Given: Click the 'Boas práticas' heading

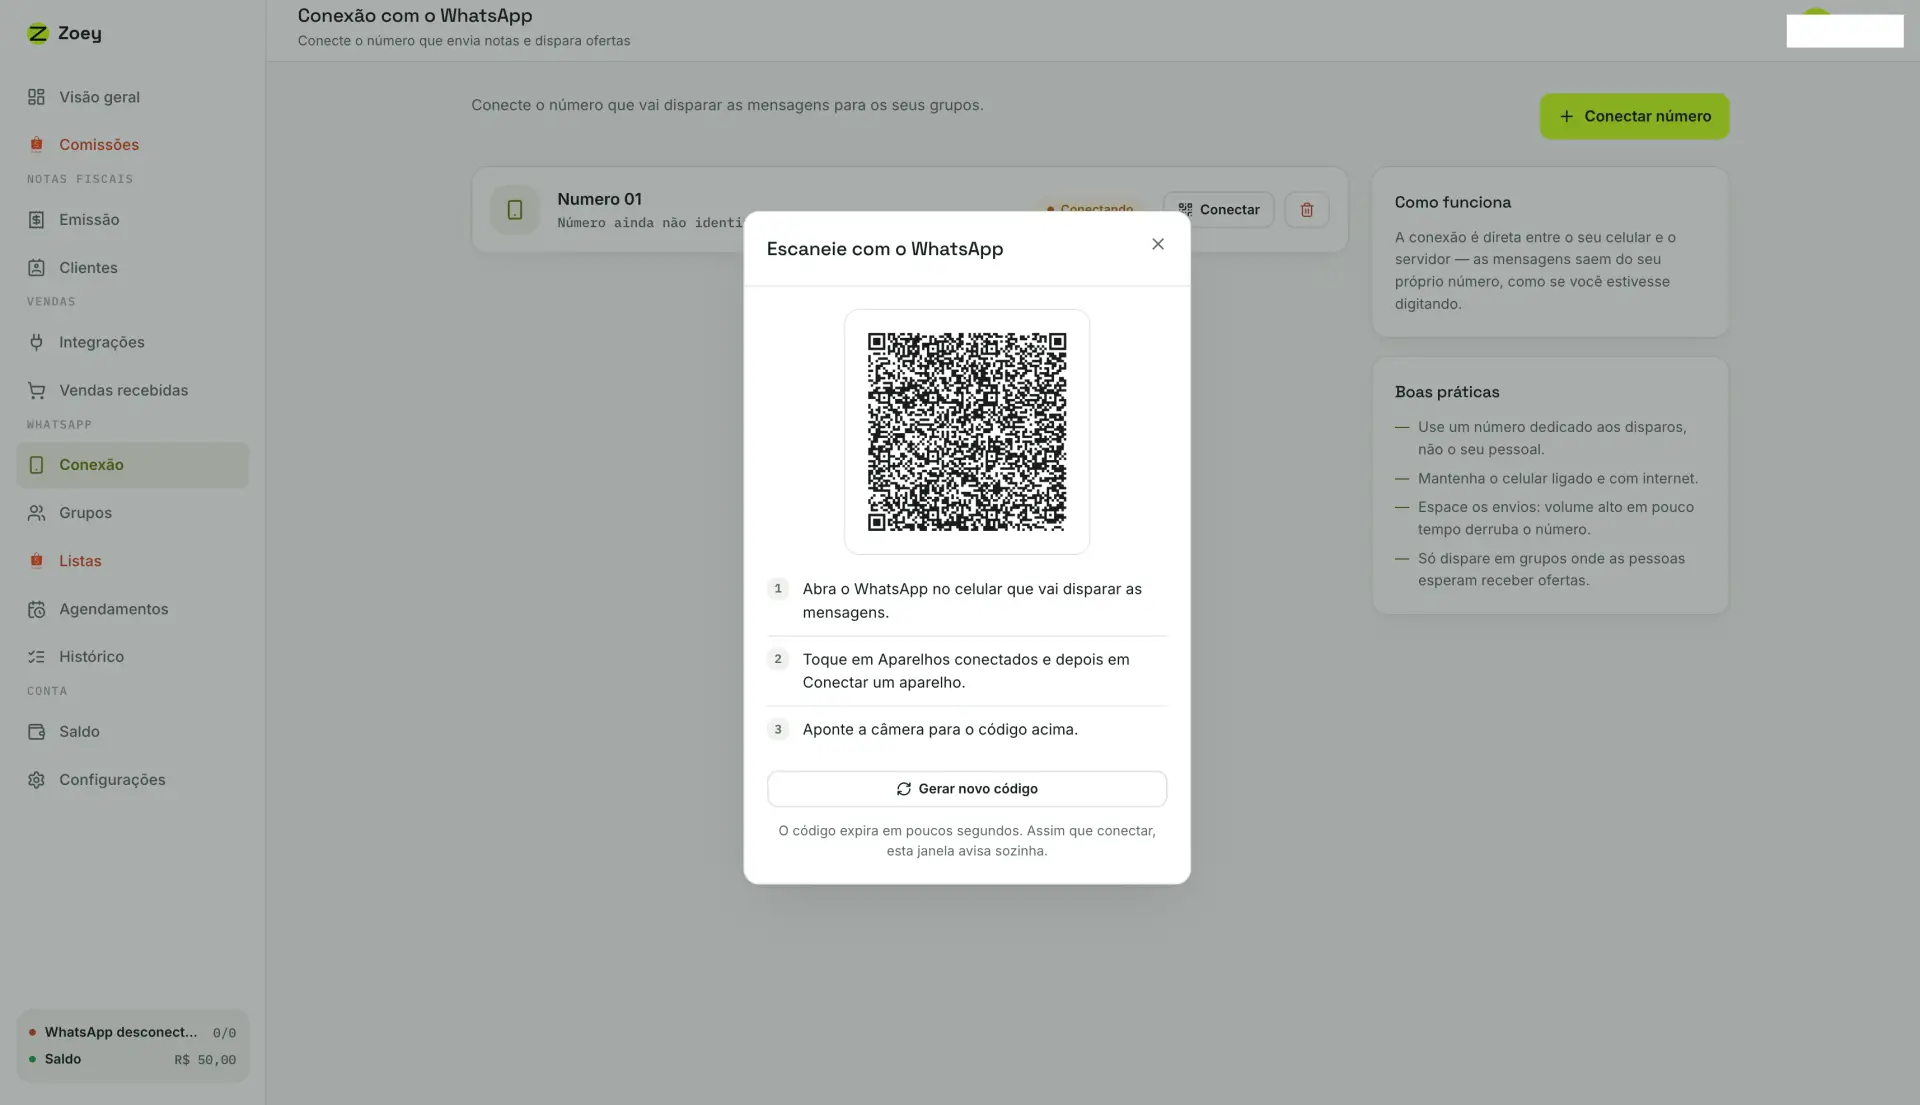Looking at the screenshot, I should 1446,392.
